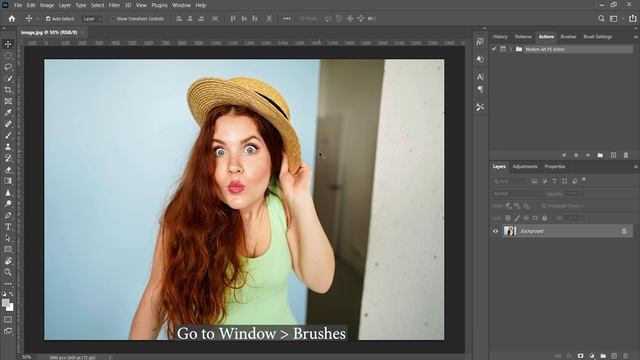The width and height of the screenshot is (640, 360).
Task: Reset default foreground and background colors
Action: pos(4,294)
